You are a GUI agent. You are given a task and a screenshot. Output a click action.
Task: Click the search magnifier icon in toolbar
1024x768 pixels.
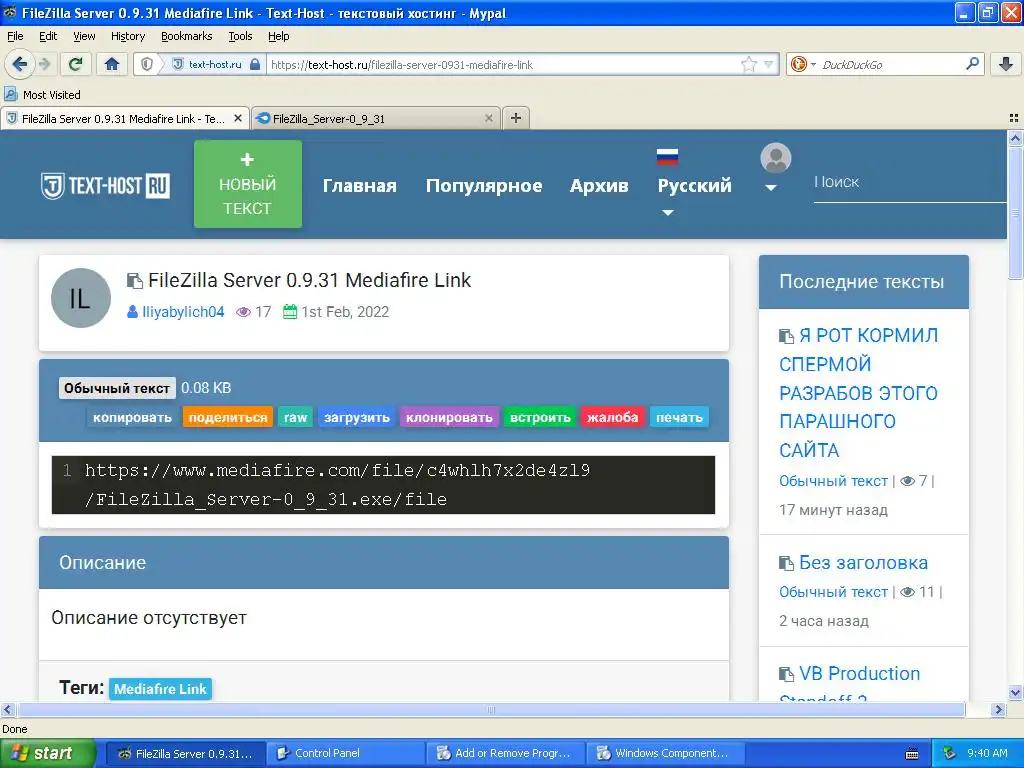tap(972, 64)
